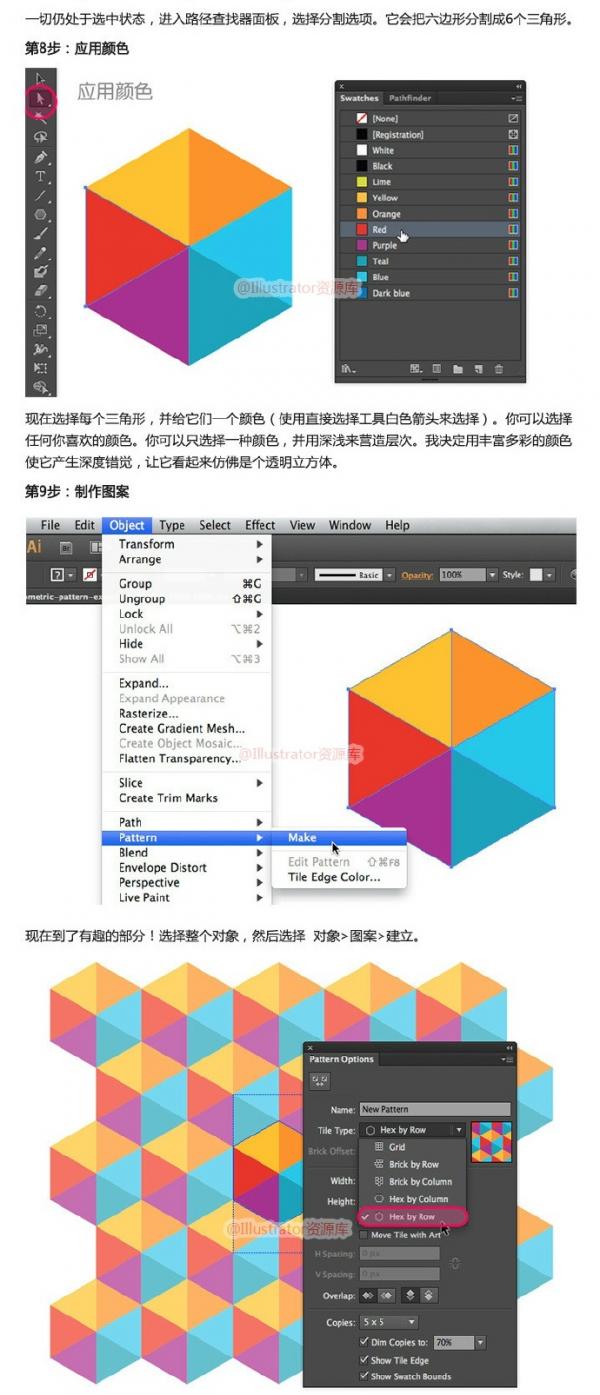
Task: Open the Effect menu in menu bar
Action: pos(260,525)
